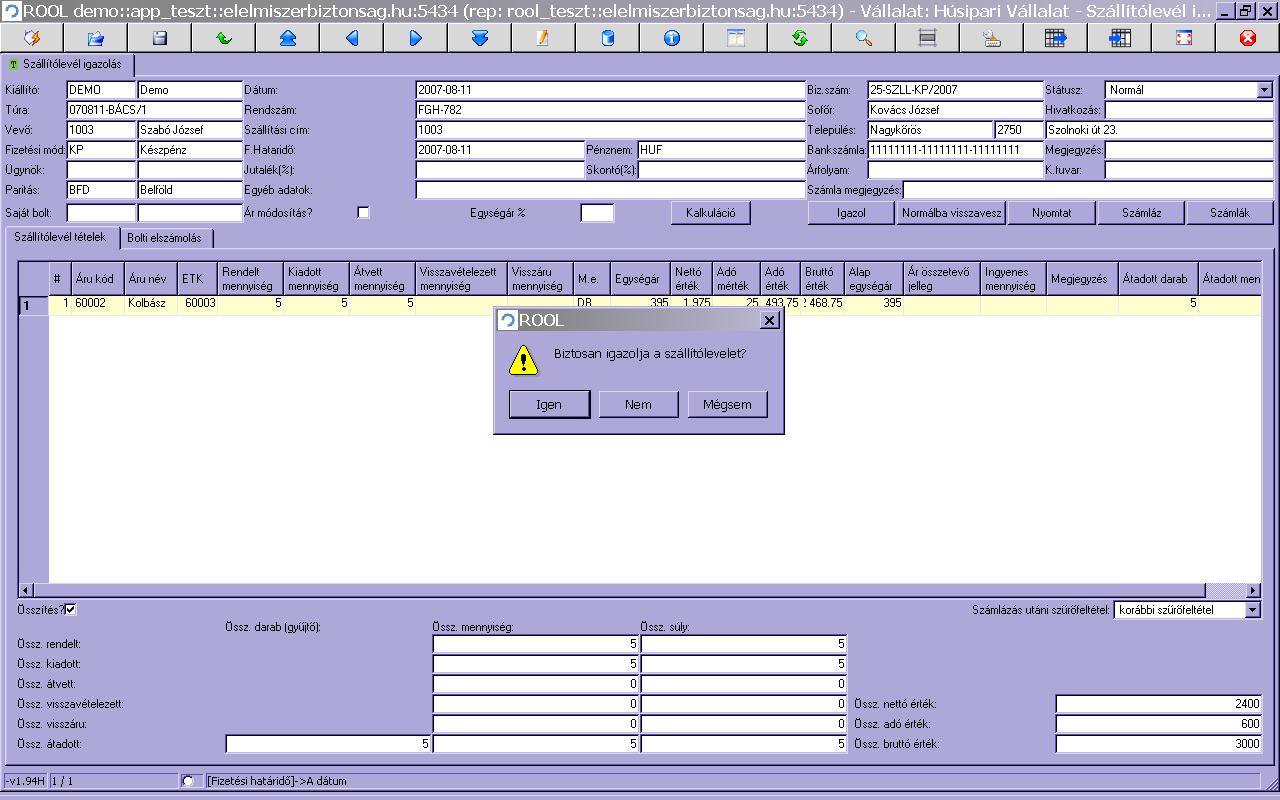Switch to Bolti elszámolás tab
Viewport: 1280px width, 800px height.
pos(164,238)
